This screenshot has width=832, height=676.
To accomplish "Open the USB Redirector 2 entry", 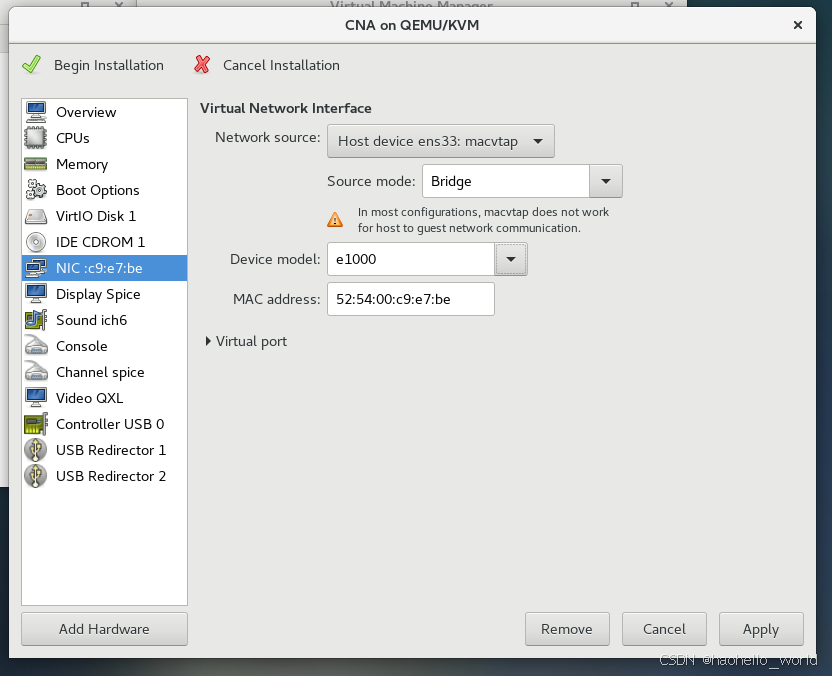I will (x=105, y=476).
